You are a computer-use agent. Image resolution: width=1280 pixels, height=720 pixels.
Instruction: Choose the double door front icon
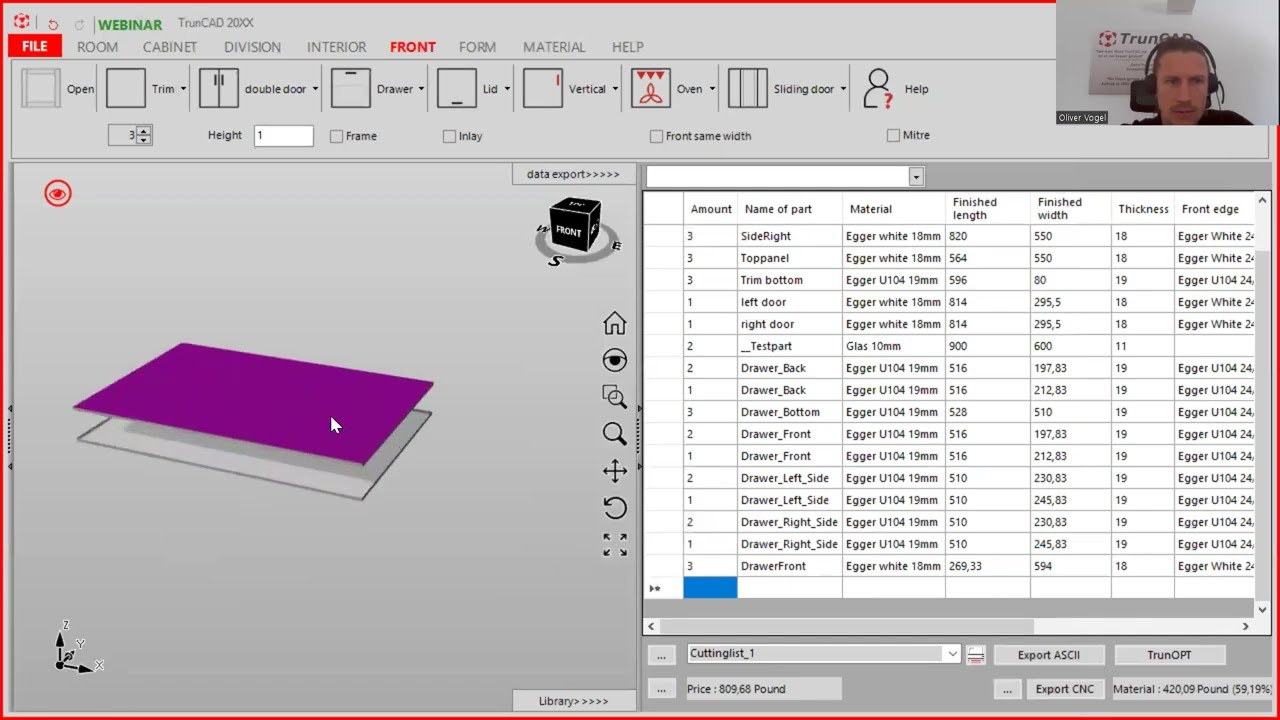pos(218,88)
